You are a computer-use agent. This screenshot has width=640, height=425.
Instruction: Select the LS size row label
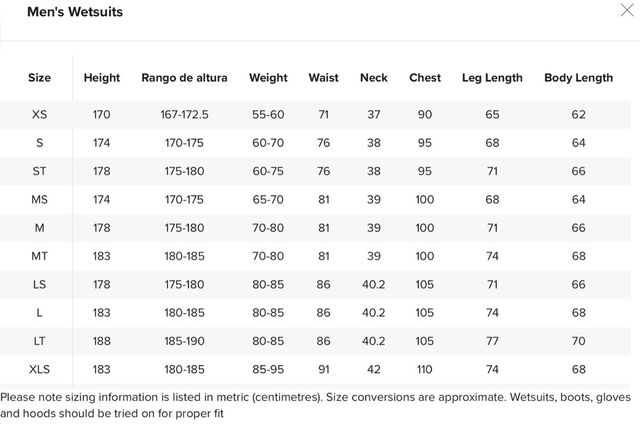coord(39,285)
